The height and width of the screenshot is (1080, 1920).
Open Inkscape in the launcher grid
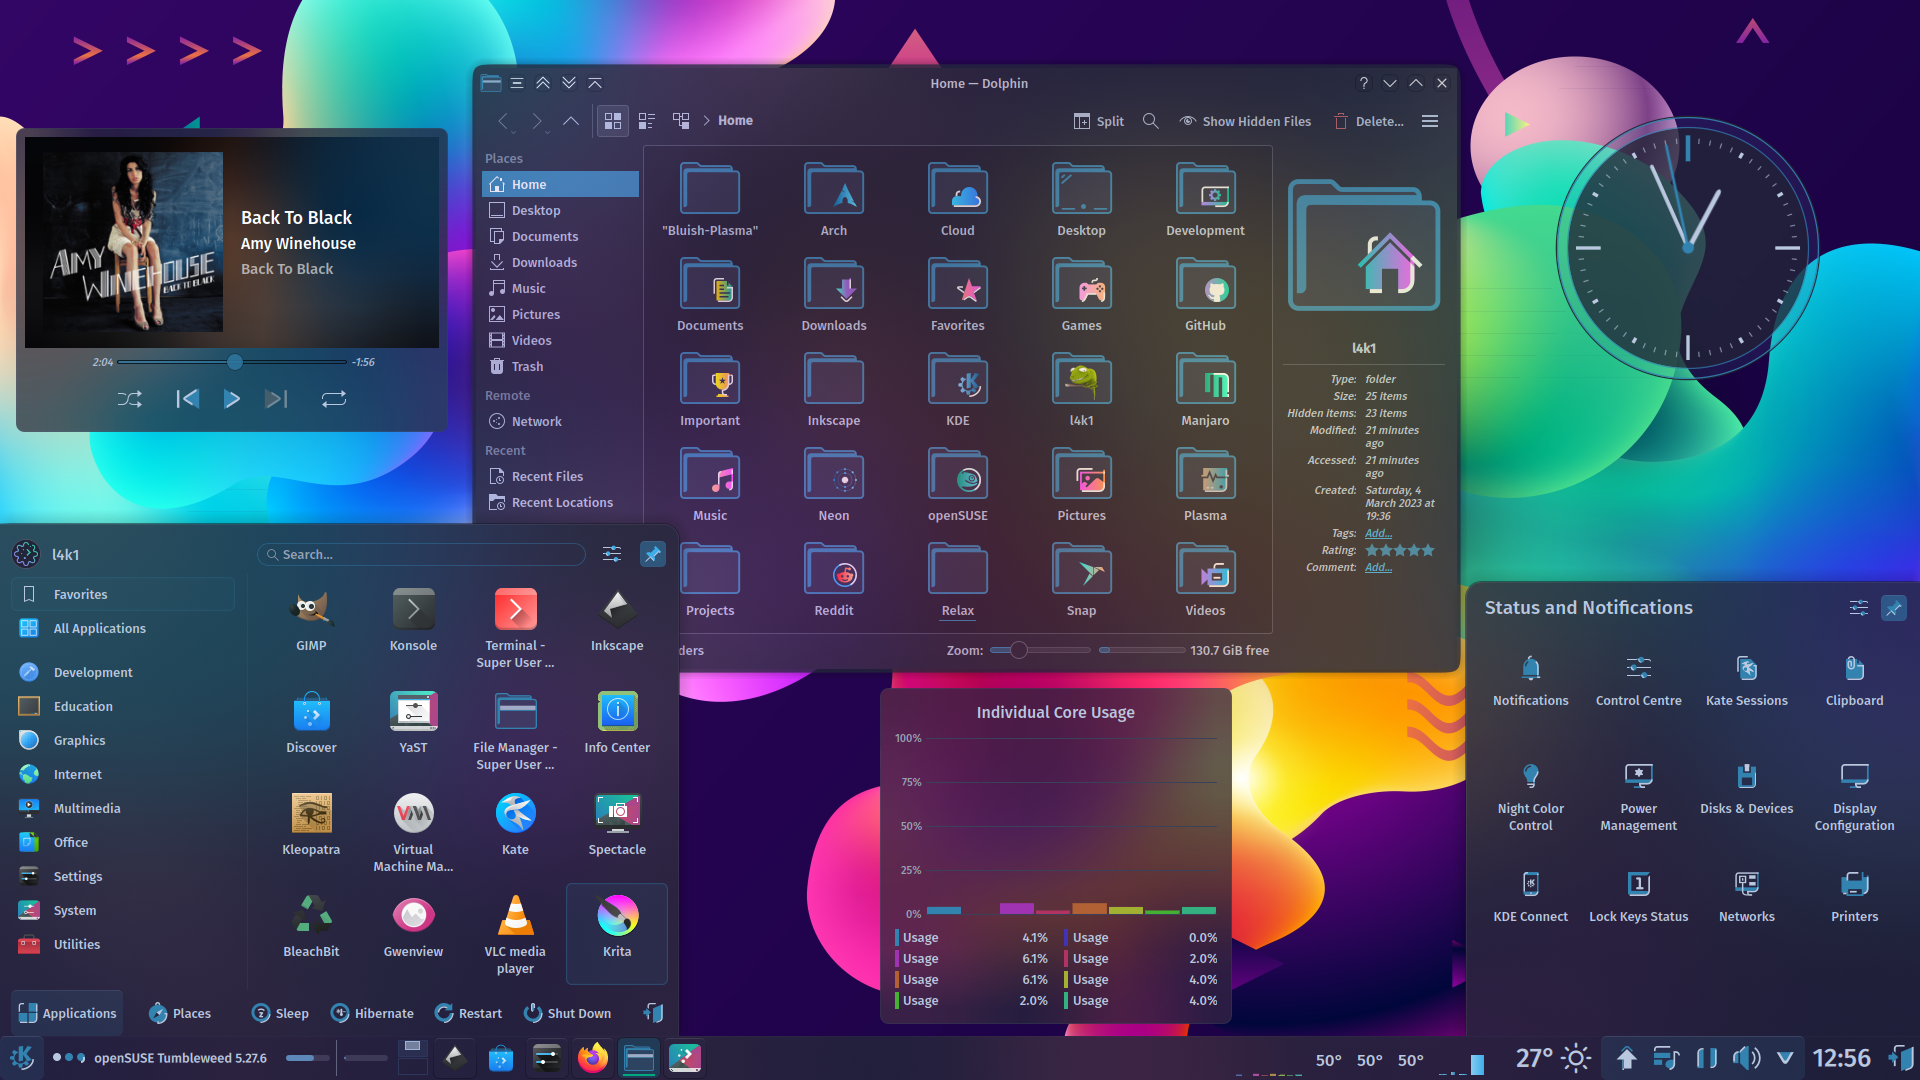pyautogui.click(x=617, y=620)
